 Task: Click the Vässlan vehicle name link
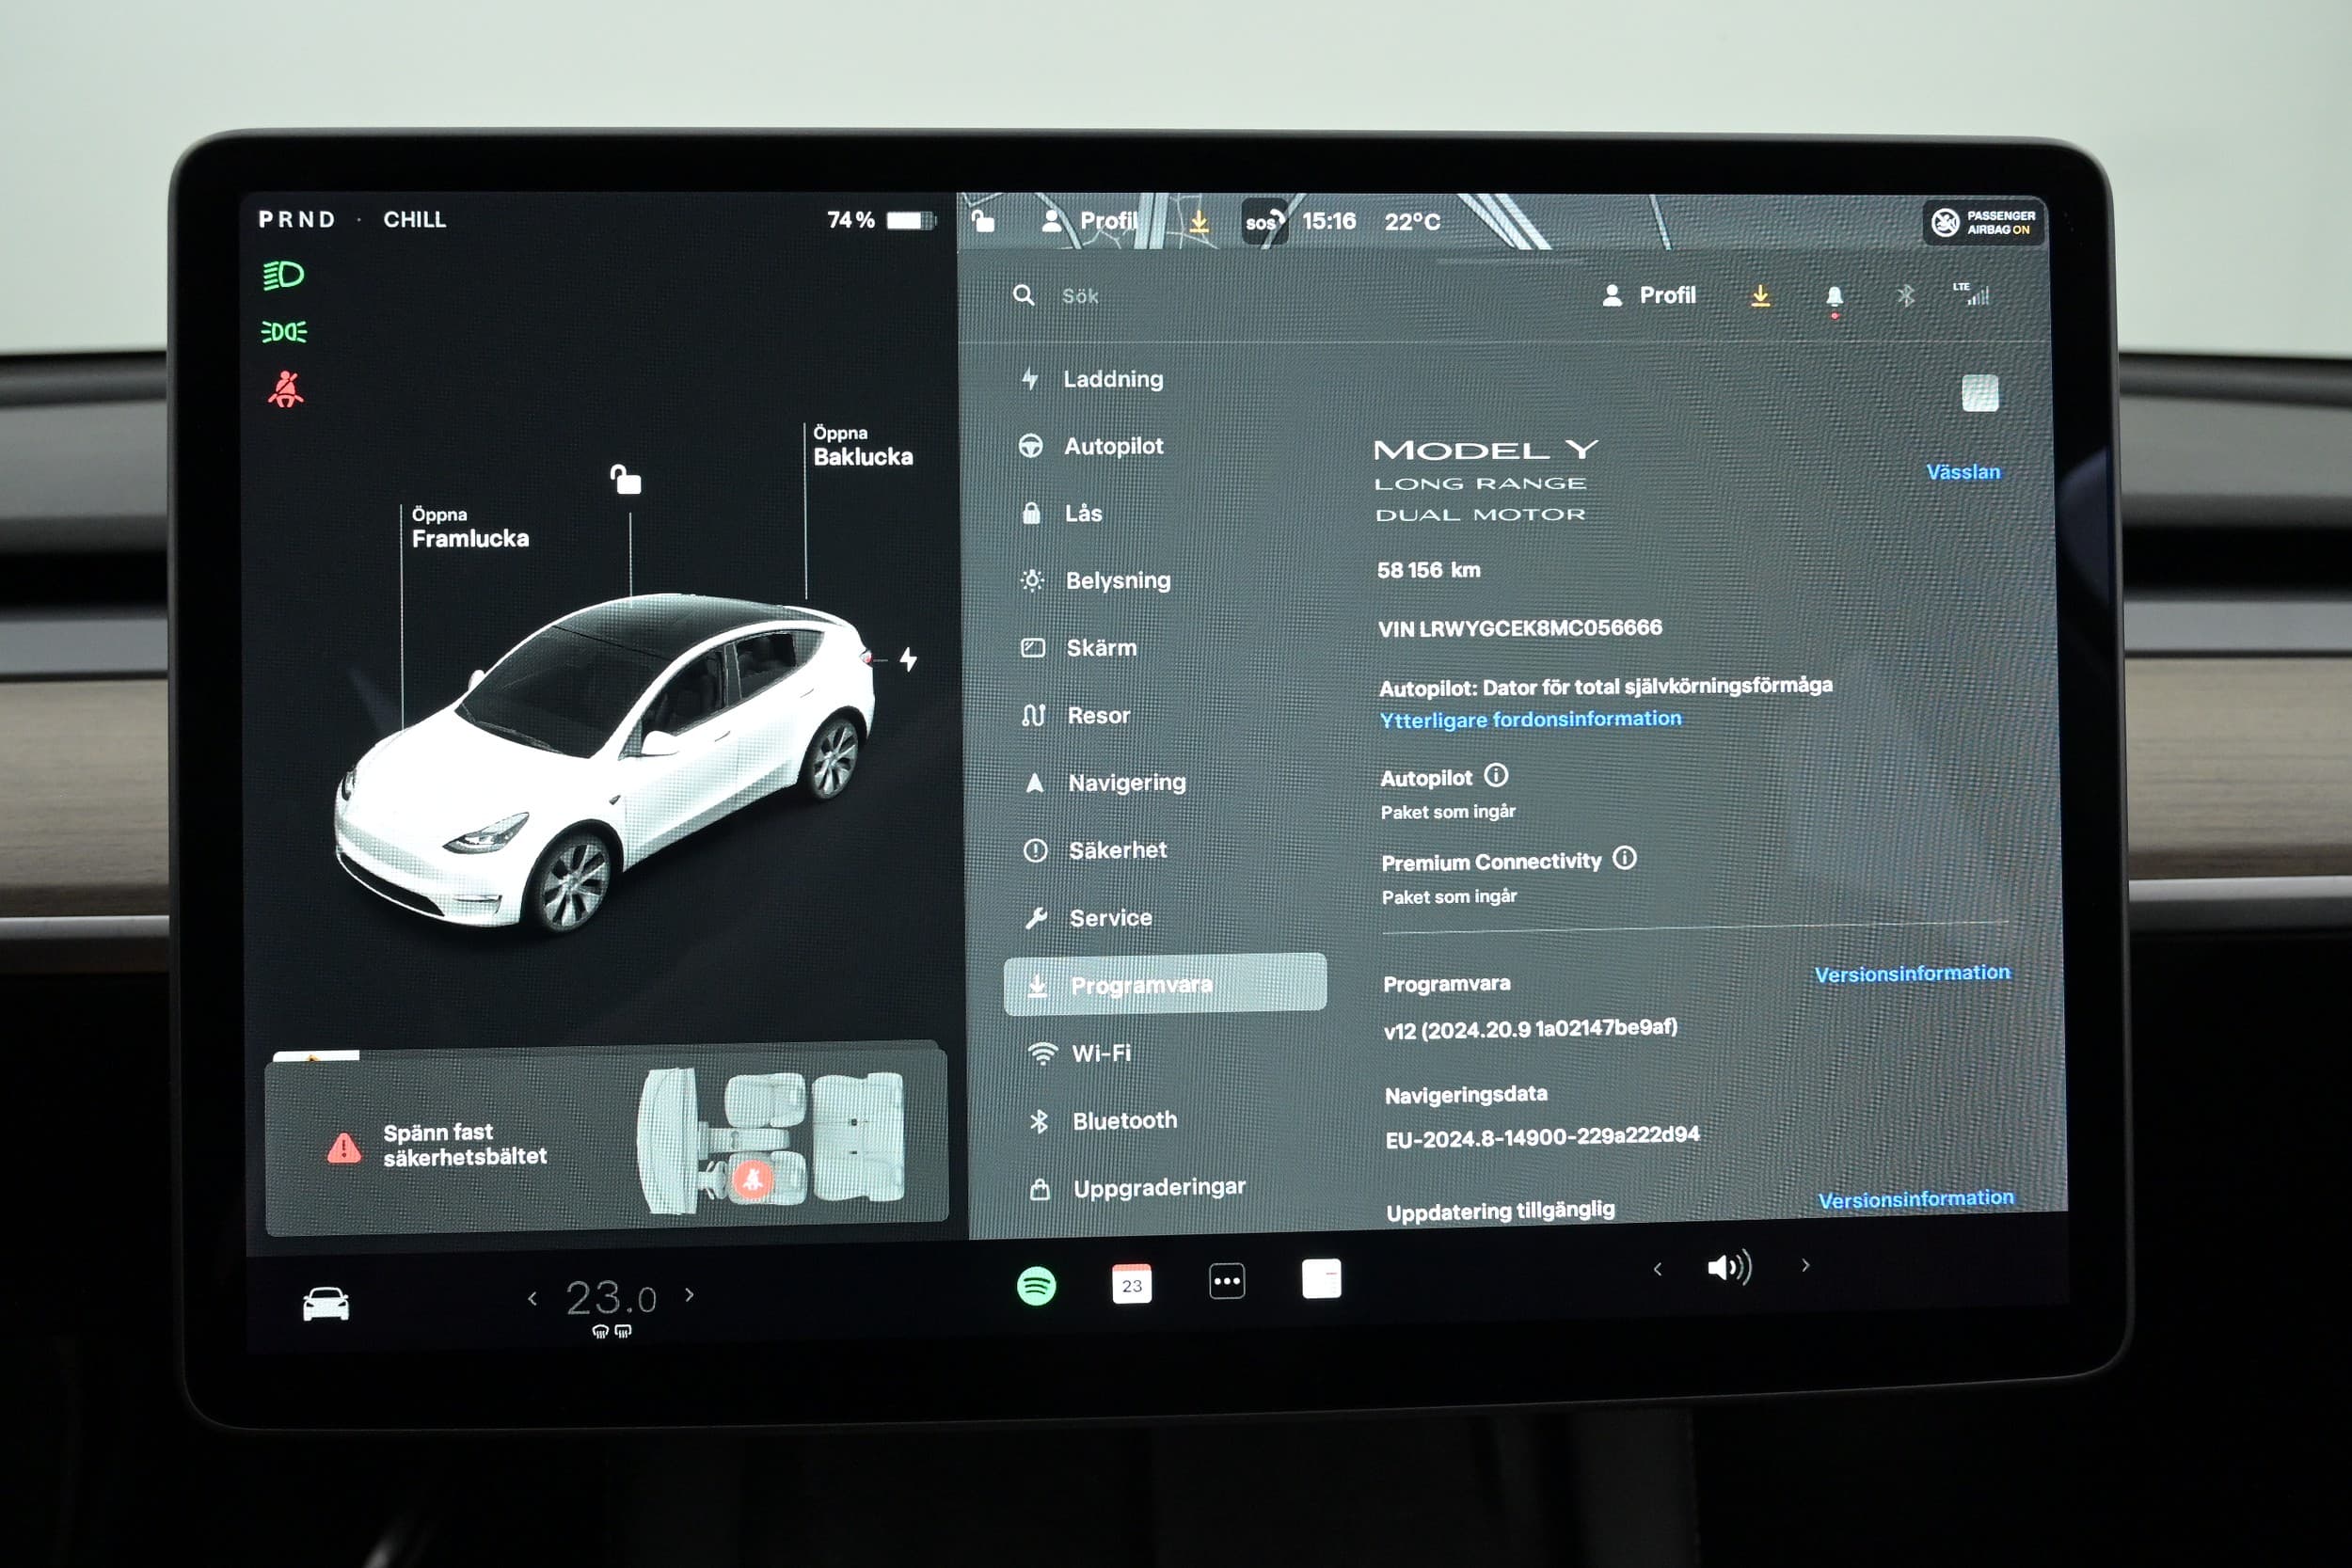pyautogui.click(x=1963, y=472)
